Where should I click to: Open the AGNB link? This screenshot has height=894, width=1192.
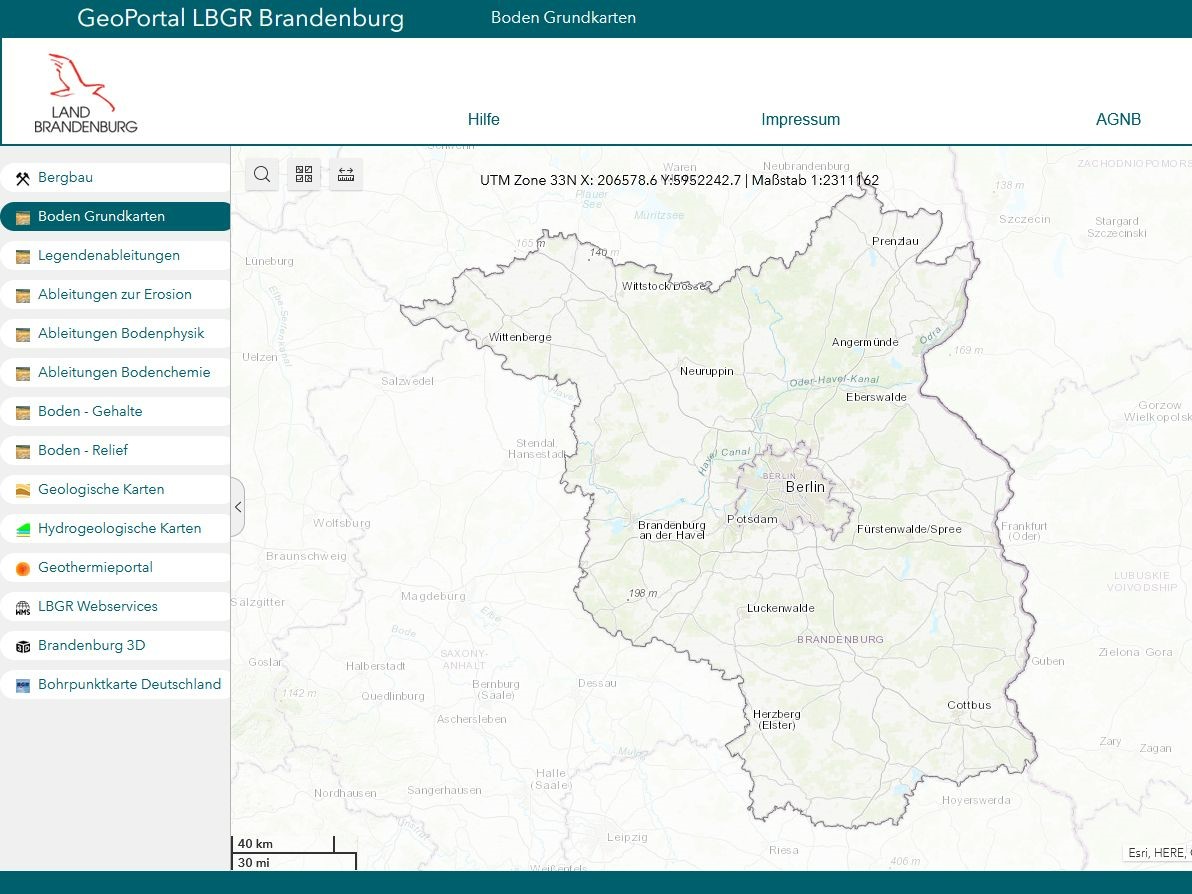1118,119
